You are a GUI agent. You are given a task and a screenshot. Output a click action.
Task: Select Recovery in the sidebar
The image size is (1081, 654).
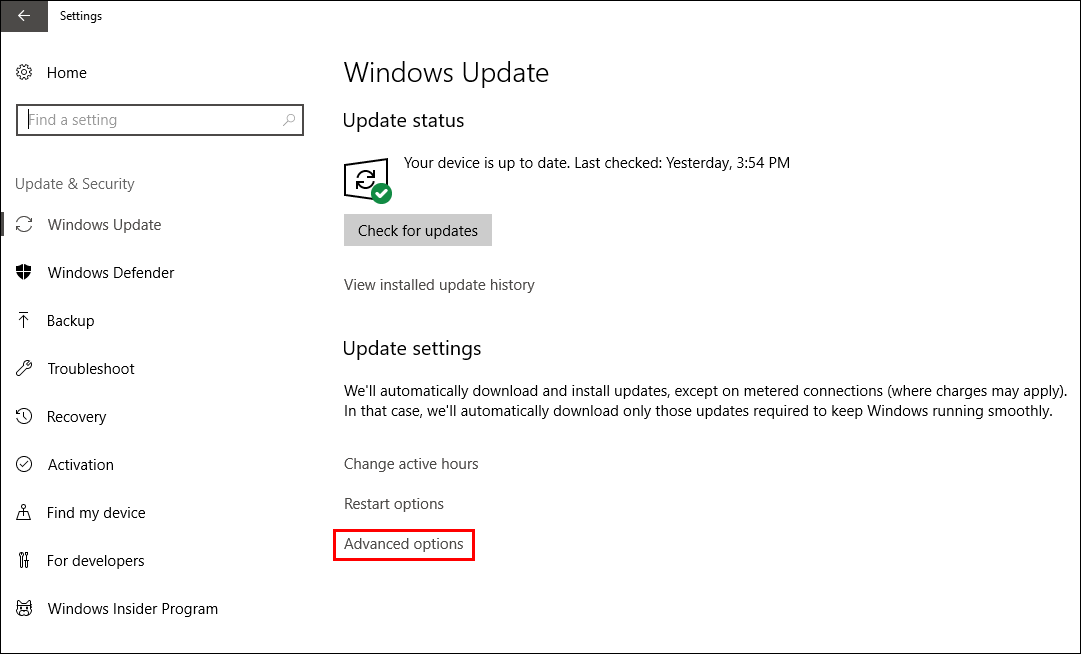77,417
